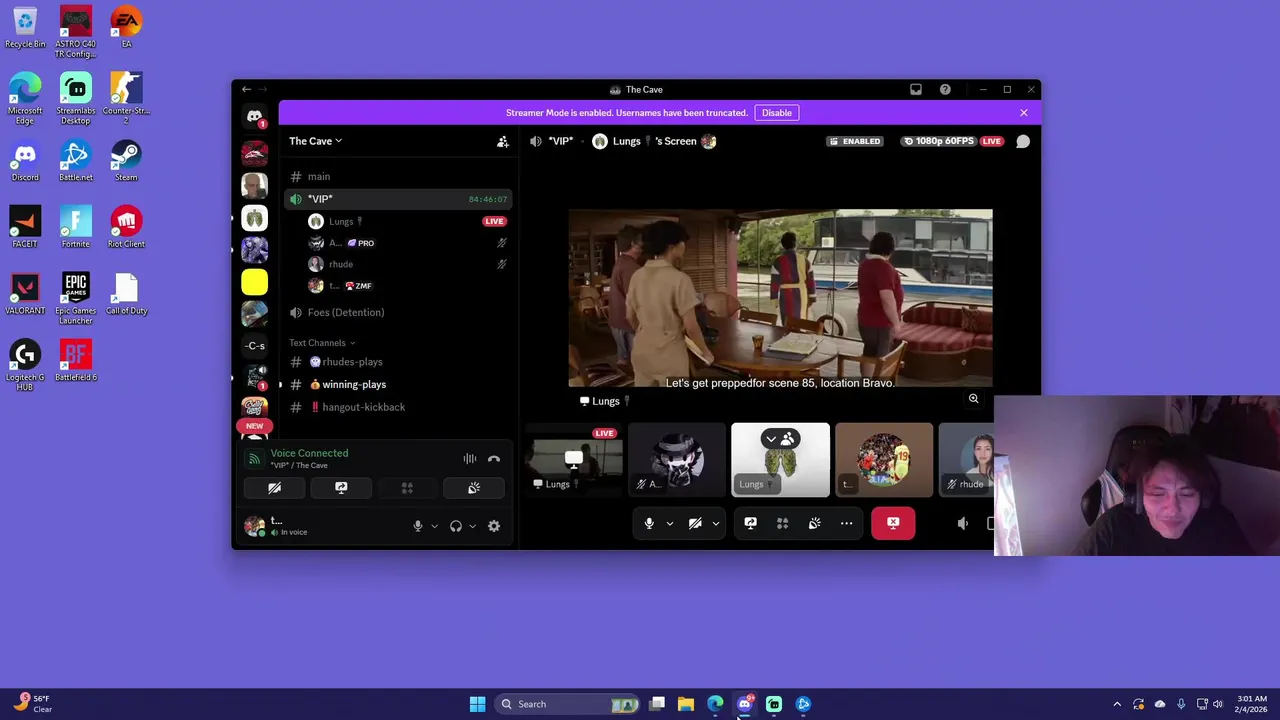Open hangout-kickback text channel
1280x720 pixels.
coord(398,407)
